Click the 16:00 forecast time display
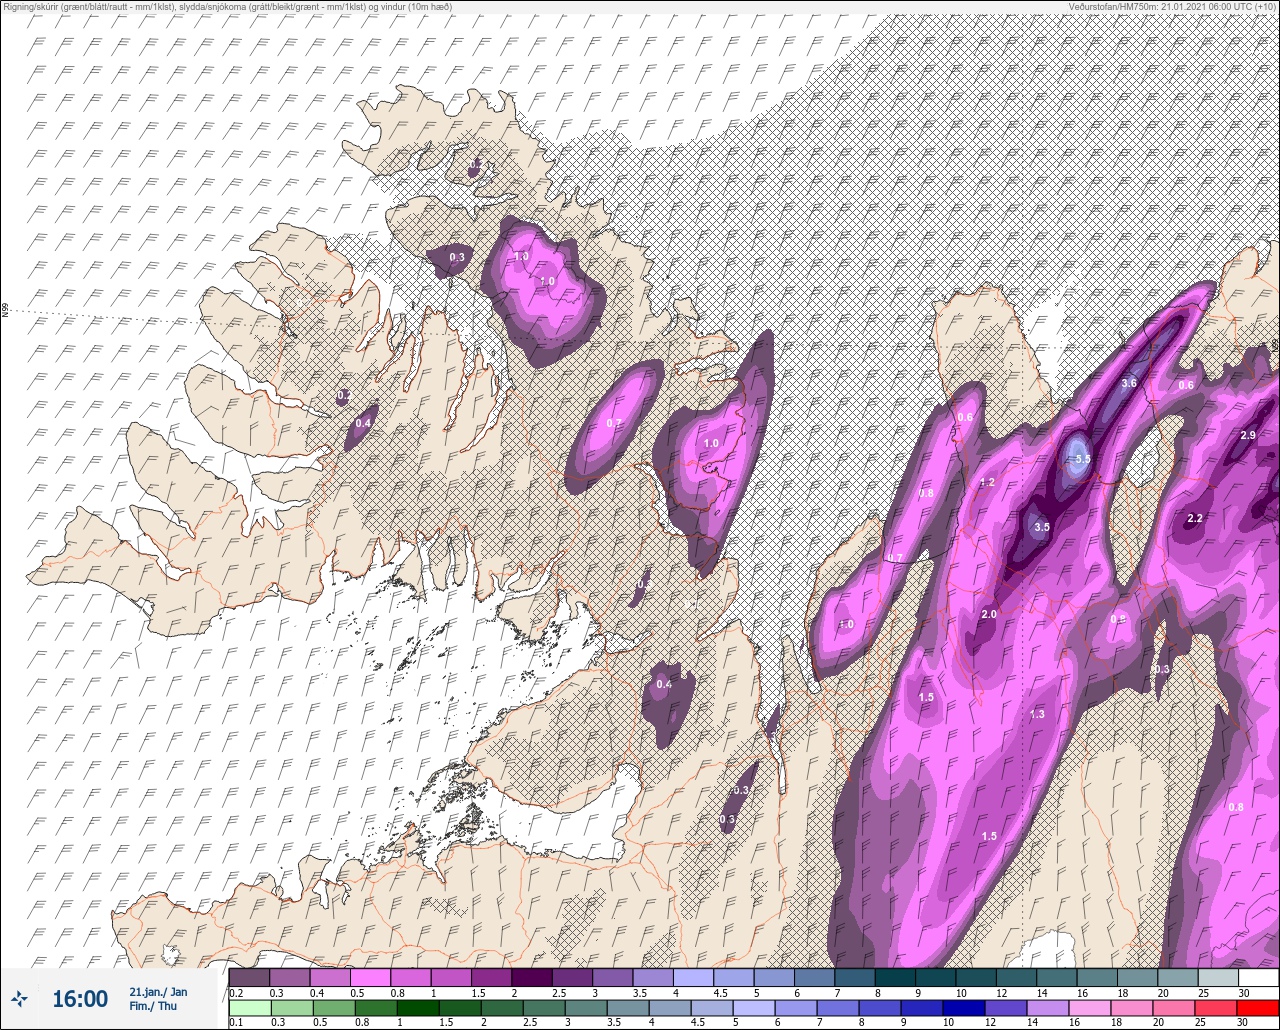Image resolution: width=1280 pixels, height=1030 pixels. click(x=80, y=998)
